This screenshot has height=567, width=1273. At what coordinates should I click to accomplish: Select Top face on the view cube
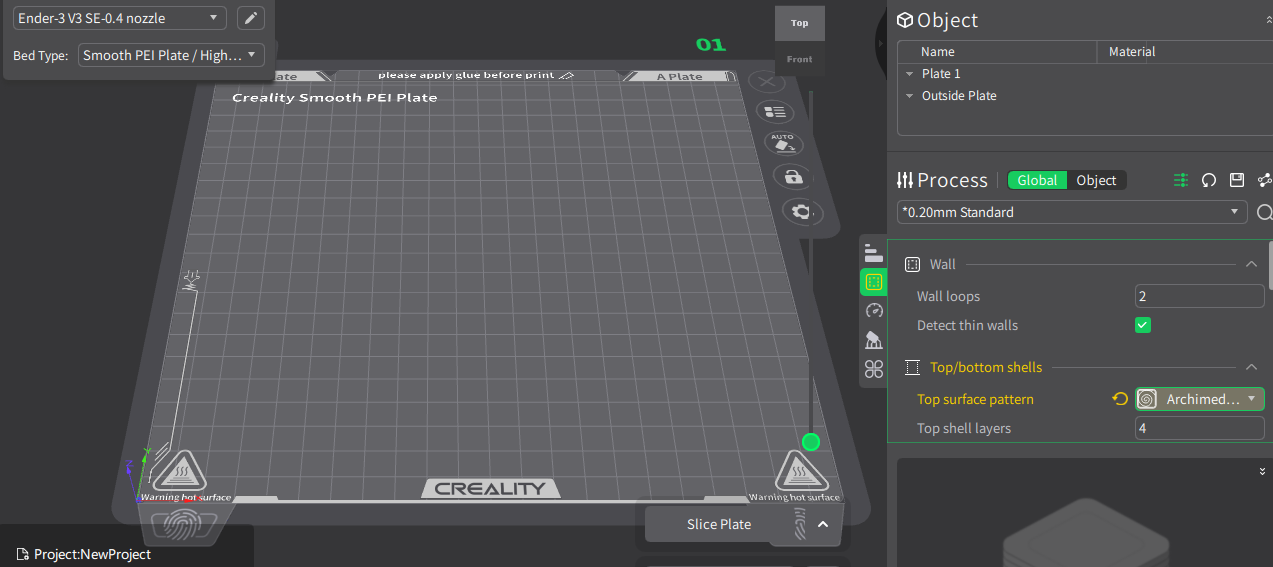click(800, 23)
